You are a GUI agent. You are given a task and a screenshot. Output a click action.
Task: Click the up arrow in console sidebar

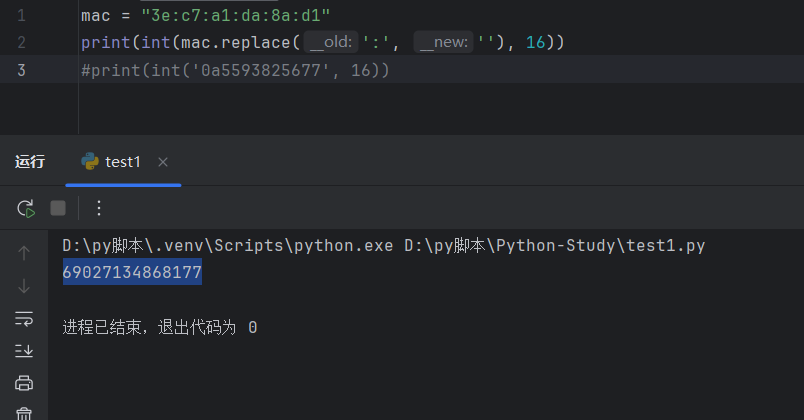click(x=25, y=254)
